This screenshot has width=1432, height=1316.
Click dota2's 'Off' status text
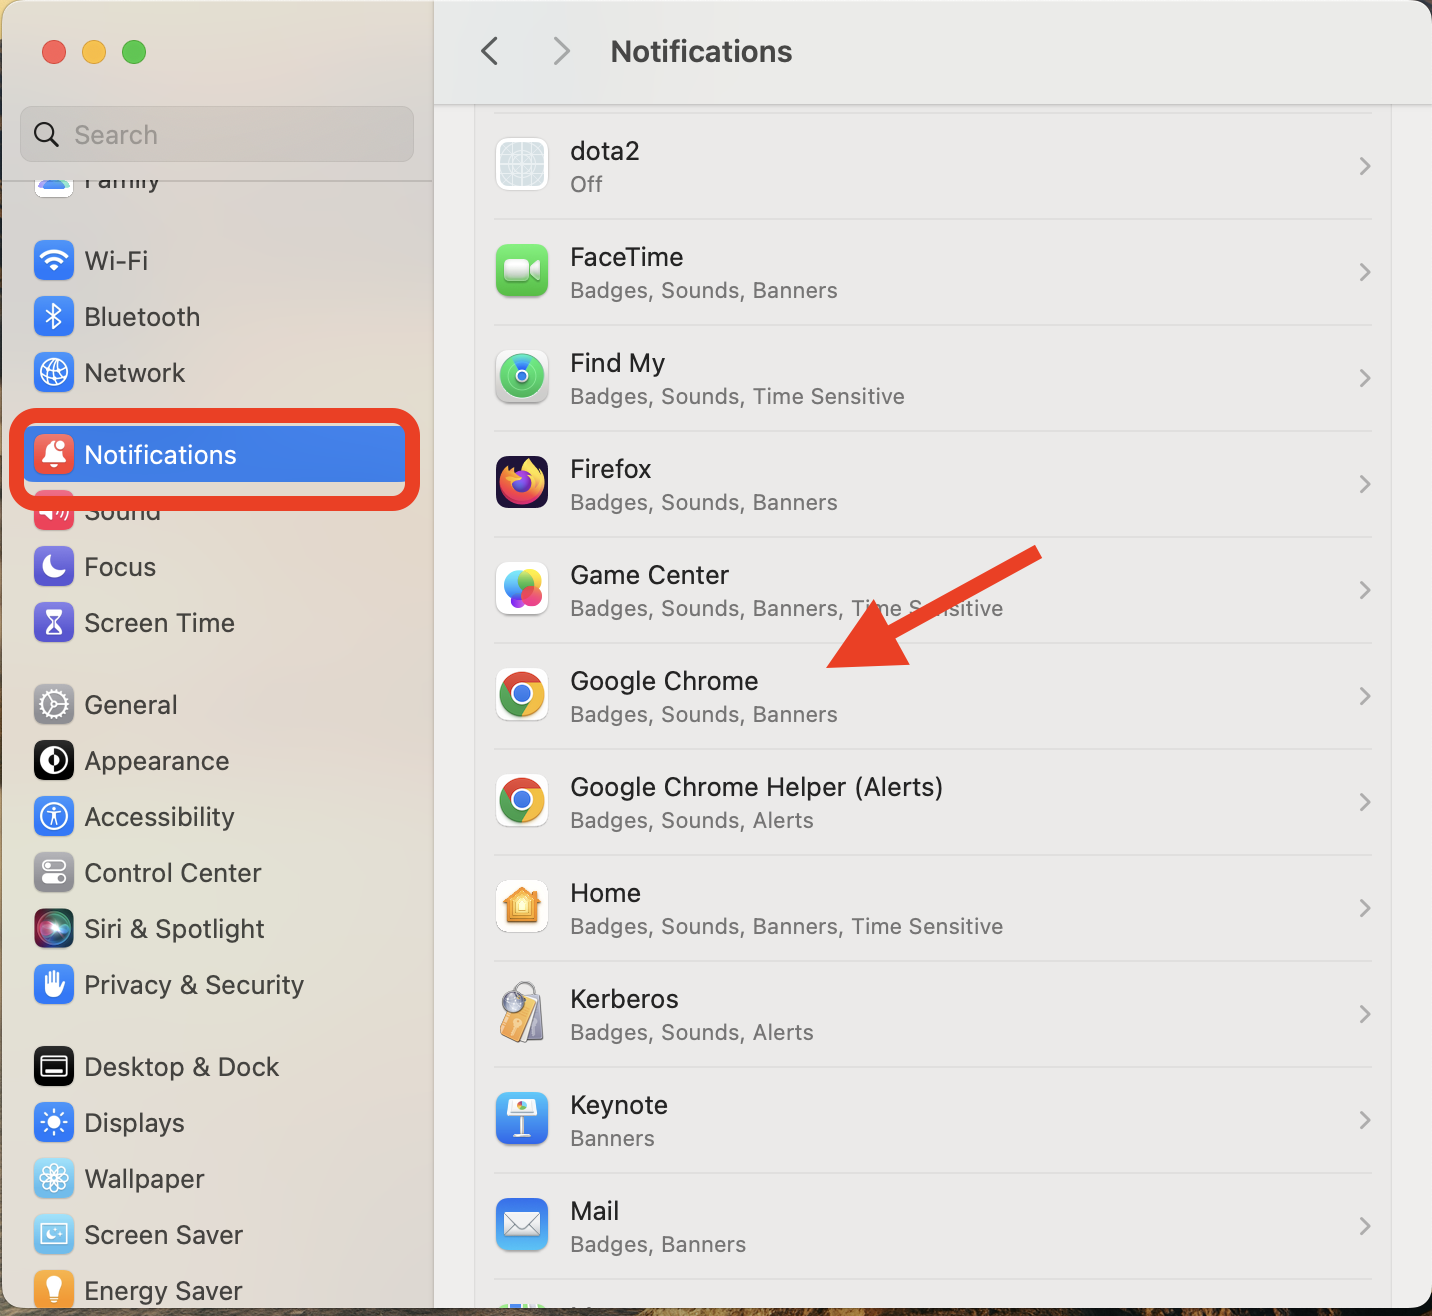pos(586,185)
